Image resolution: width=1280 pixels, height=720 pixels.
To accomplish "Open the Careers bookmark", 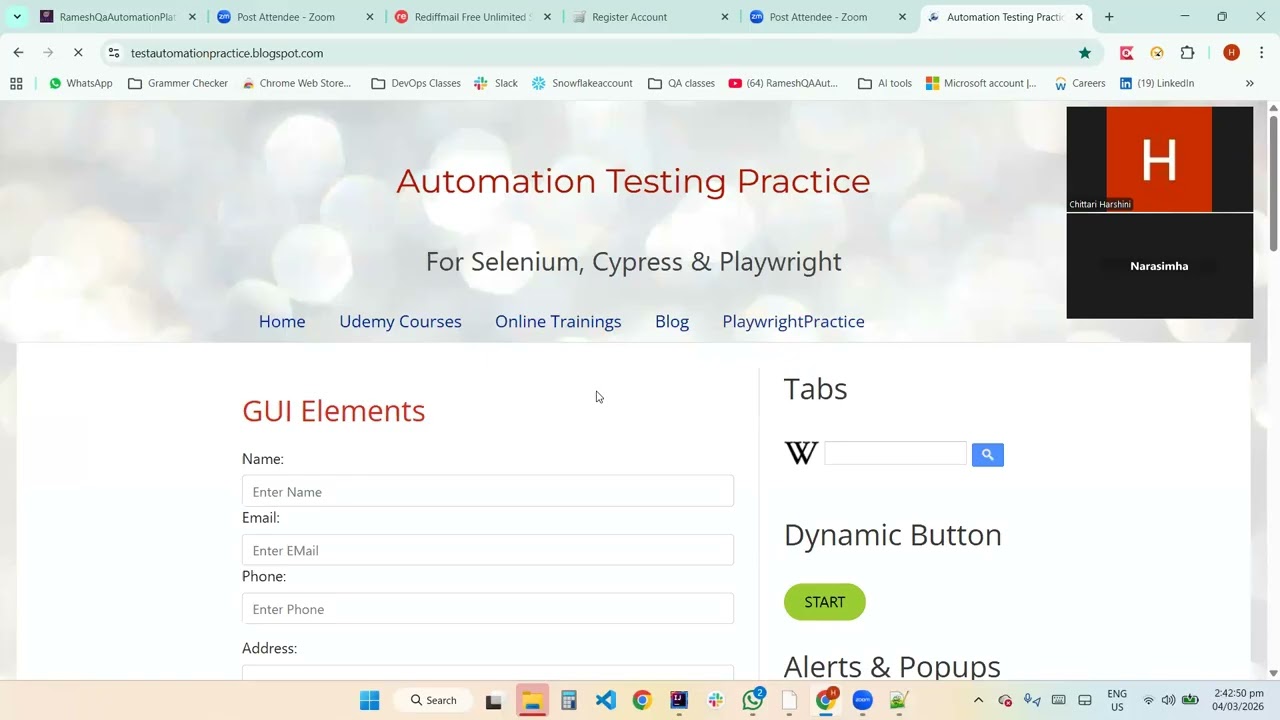I will pos(1080,83).
